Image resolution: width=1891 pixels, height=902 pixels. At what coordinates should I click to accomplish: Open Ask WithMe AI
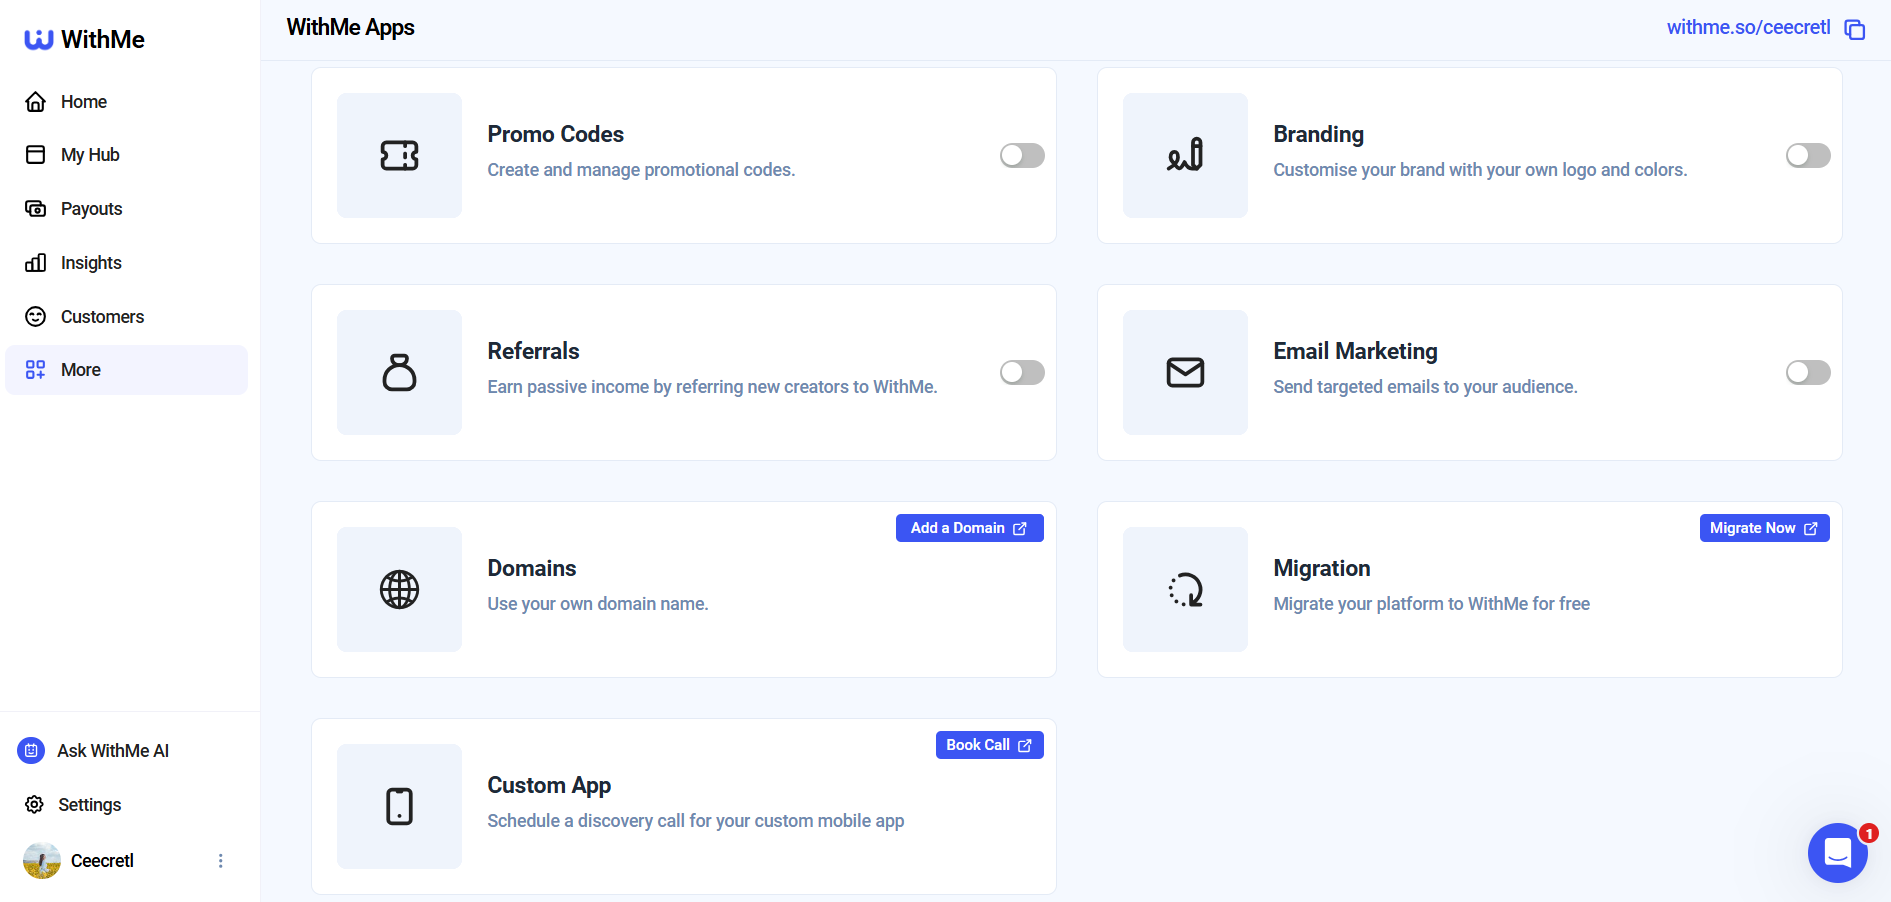point(112,750)
